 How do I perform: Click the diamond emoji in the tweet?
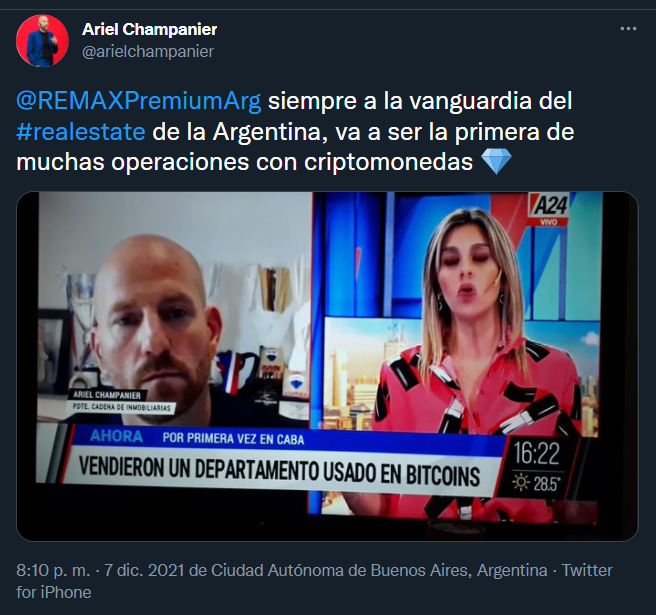pos(496,161)
